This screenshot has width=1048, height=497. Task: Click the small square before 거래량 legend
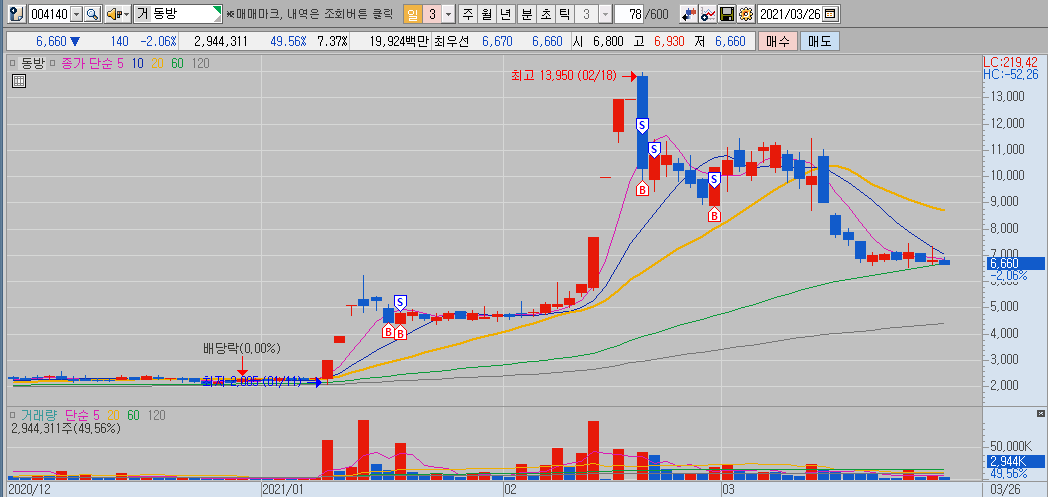pos(13,416)
